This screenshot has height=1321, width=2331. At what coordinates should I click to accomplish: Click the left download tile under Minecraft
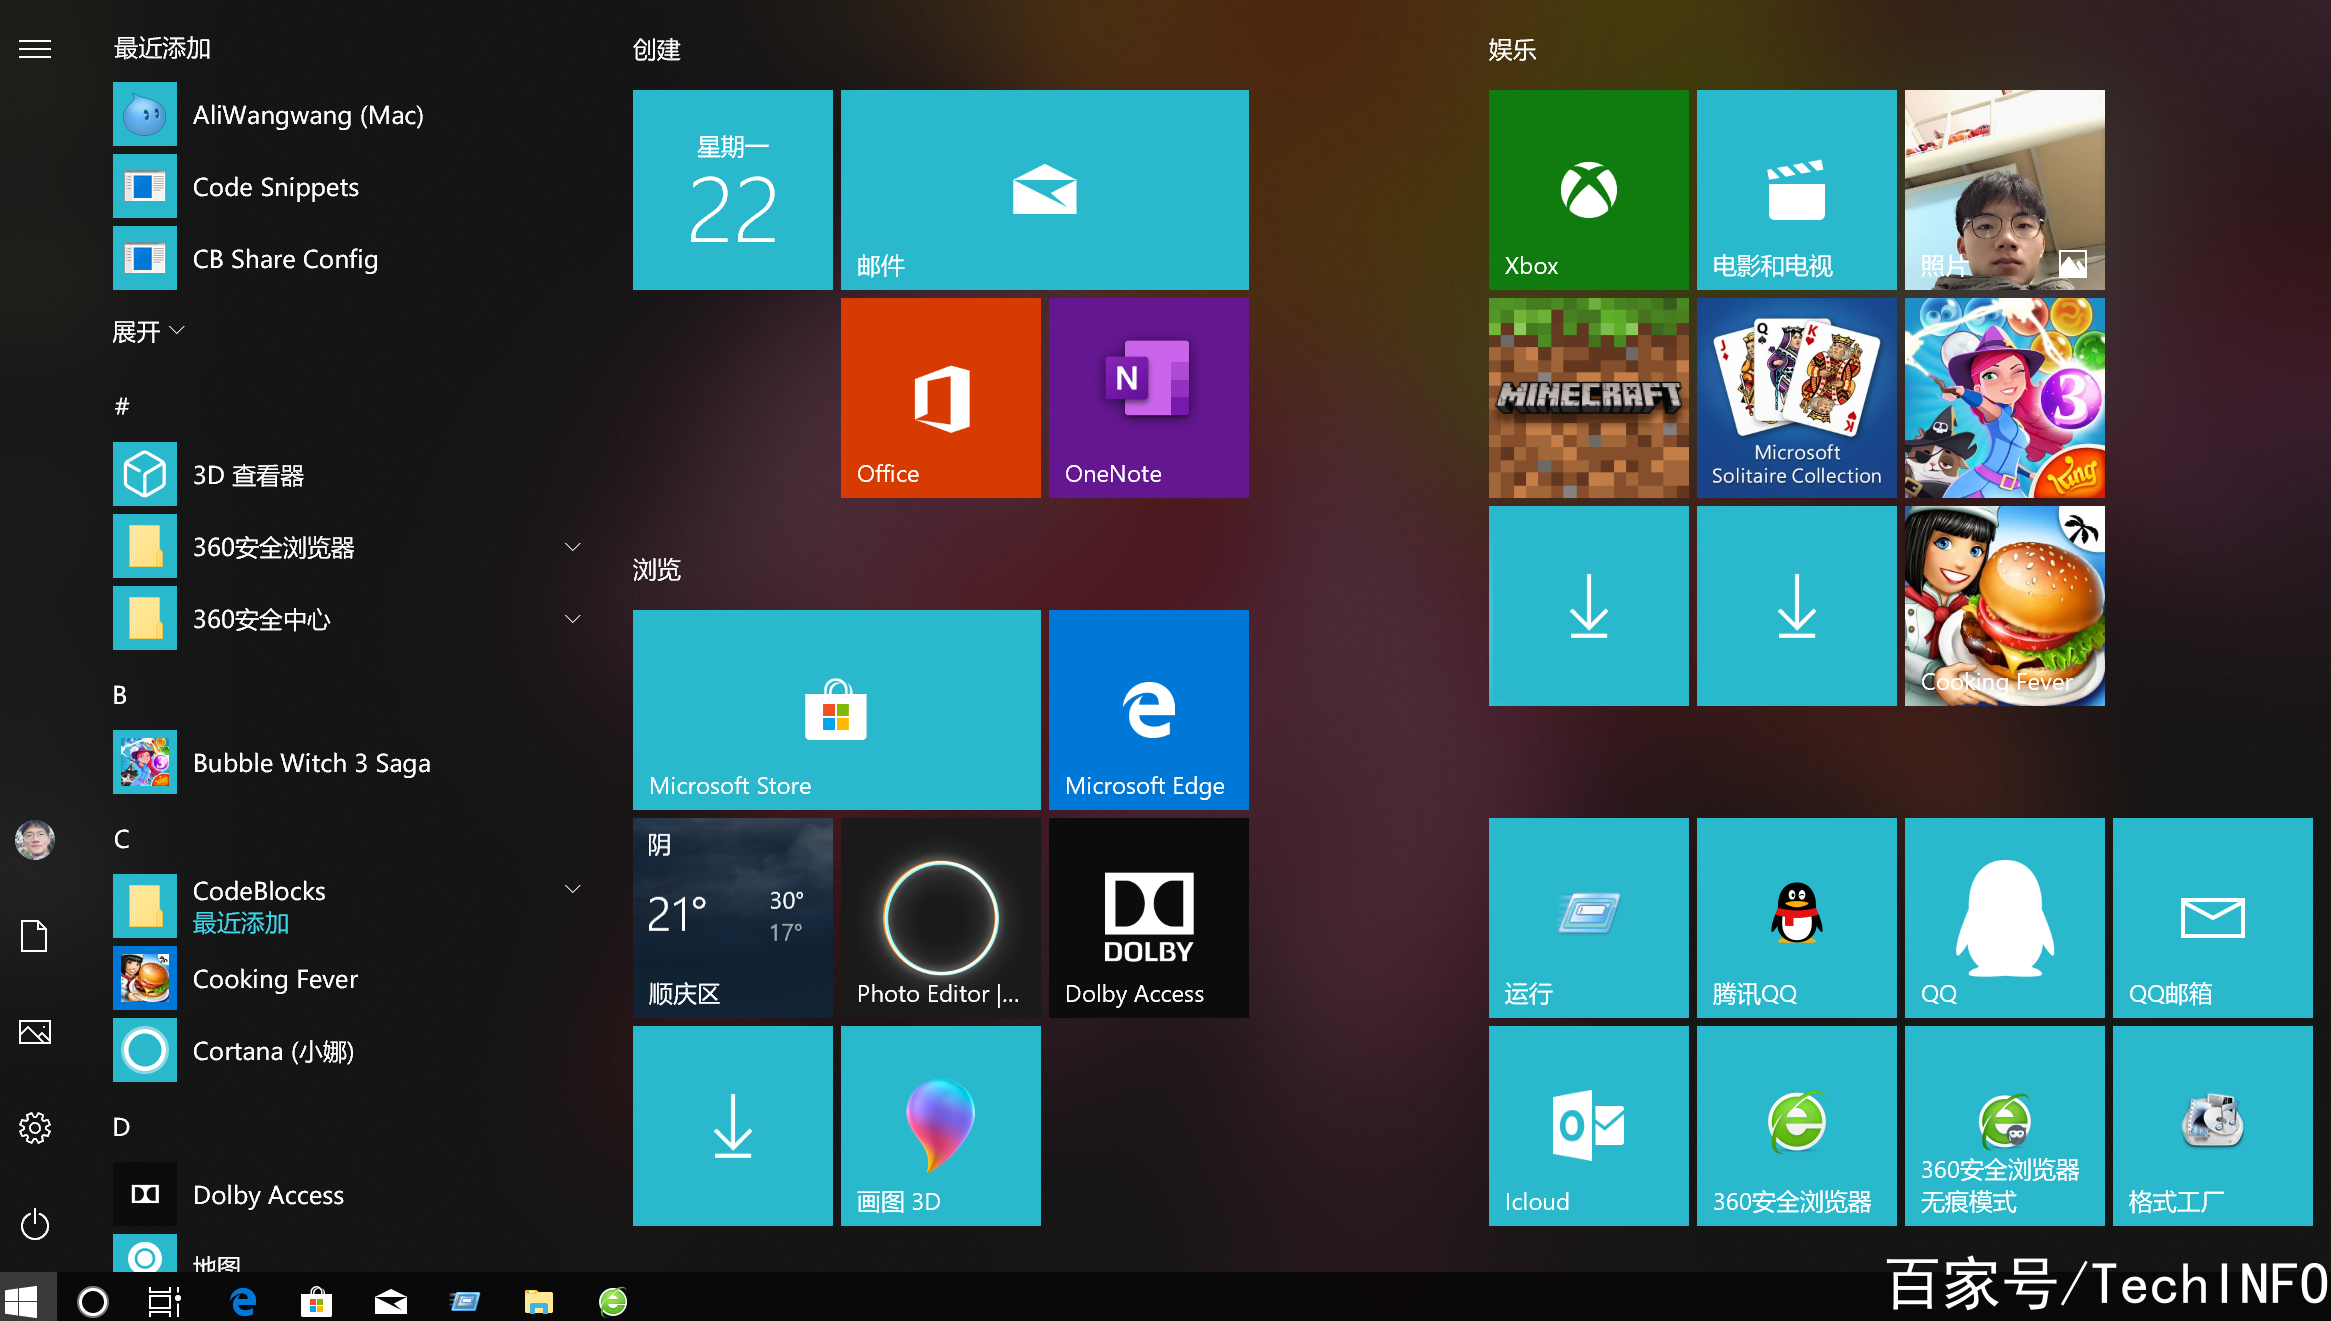click(1588, 606)
